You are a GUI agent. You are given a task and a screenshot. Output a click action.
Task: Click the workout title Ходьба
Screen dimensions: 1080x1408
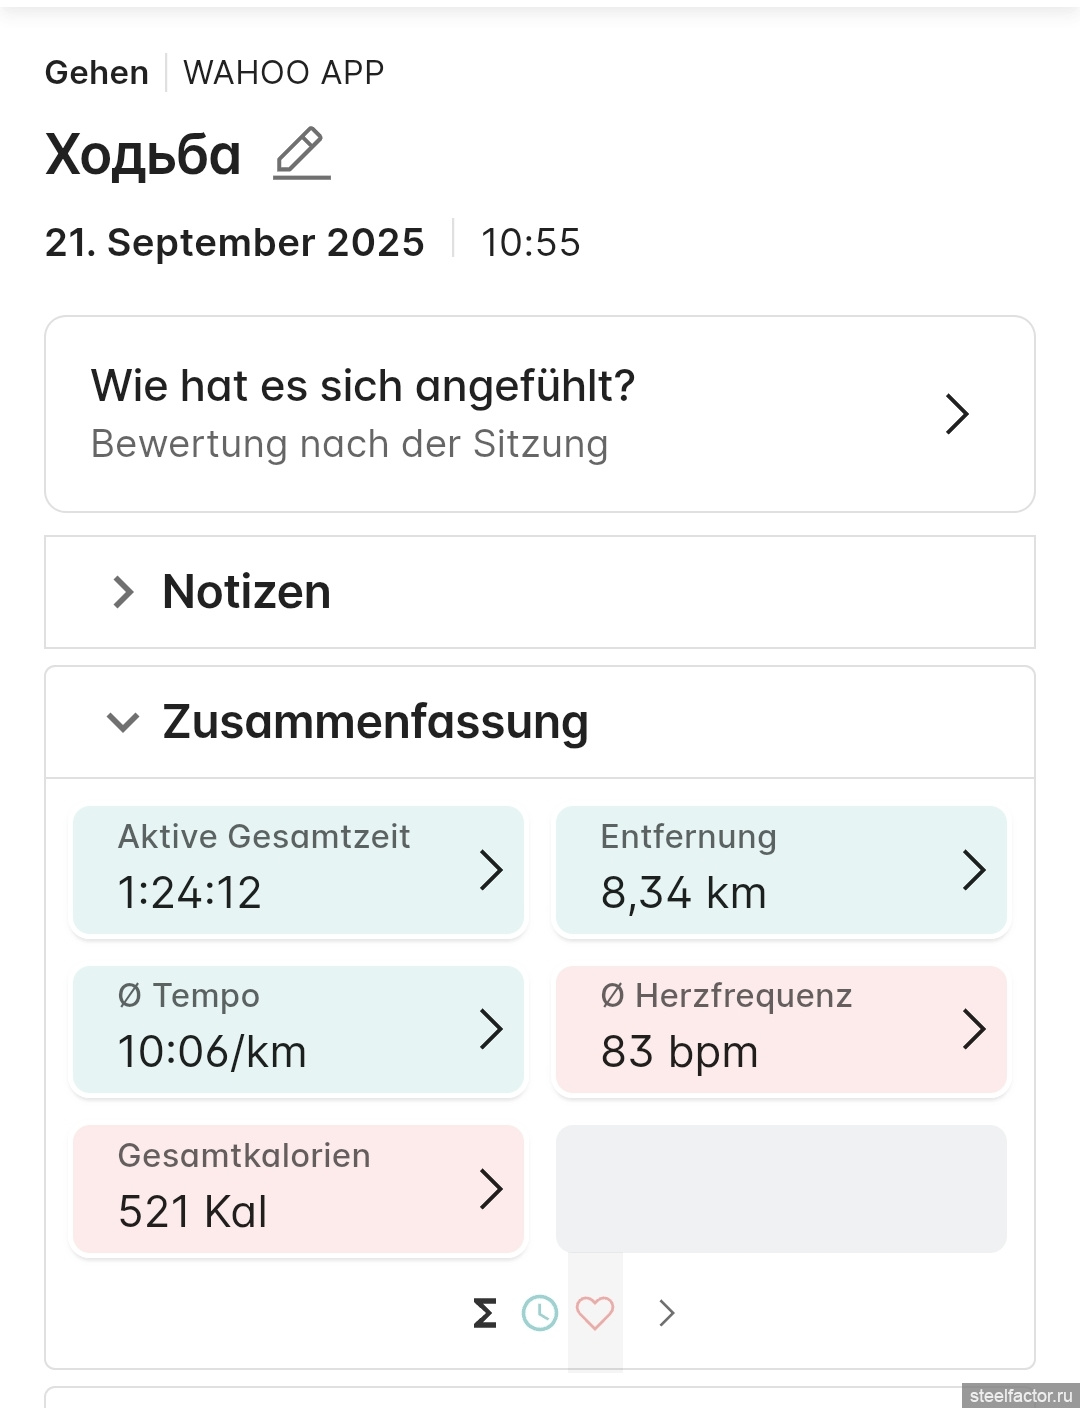click(143, 155)
